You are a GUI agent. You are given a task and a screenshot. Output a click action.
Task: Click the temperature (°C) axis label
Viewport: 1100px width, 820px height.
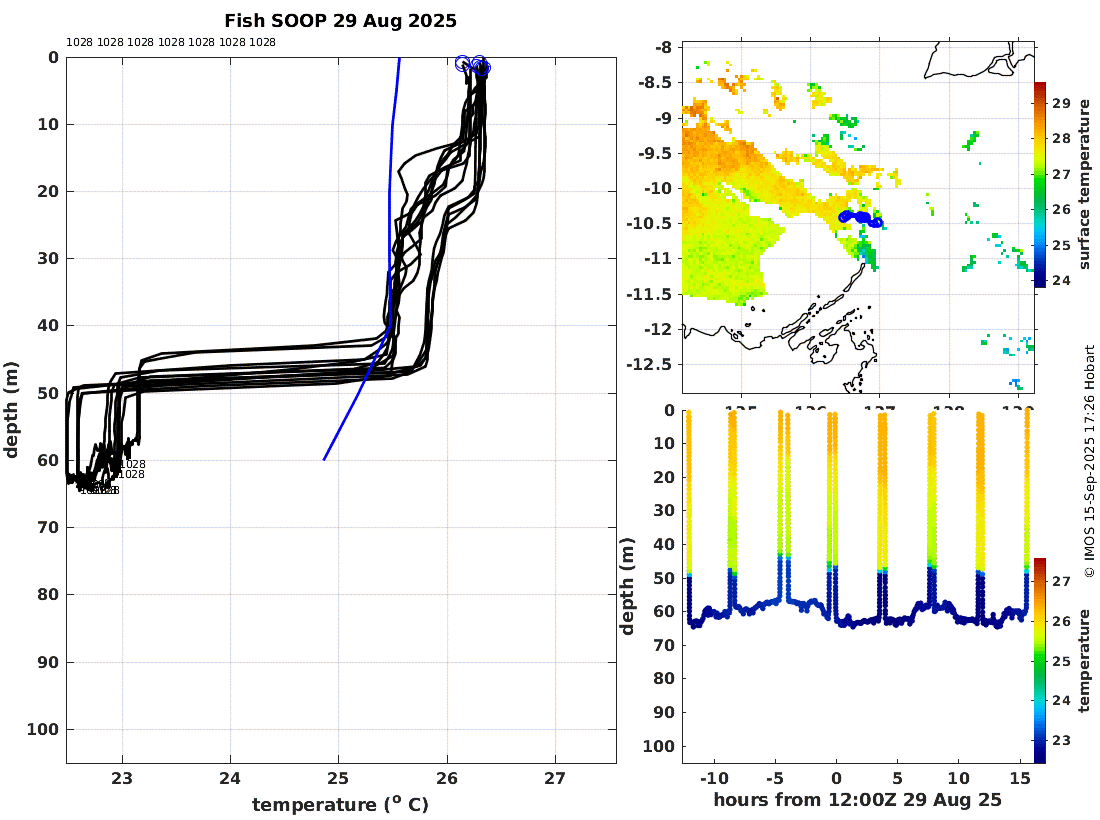340,804
